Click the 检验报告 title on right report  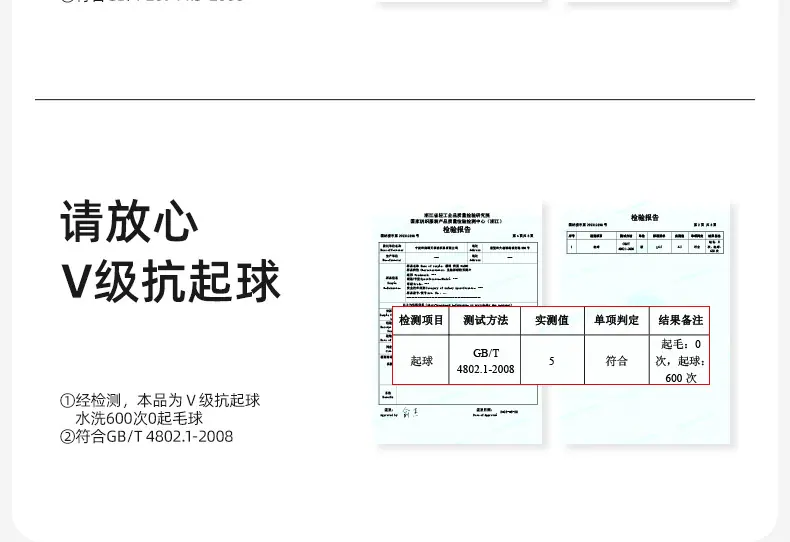(644, 218)
